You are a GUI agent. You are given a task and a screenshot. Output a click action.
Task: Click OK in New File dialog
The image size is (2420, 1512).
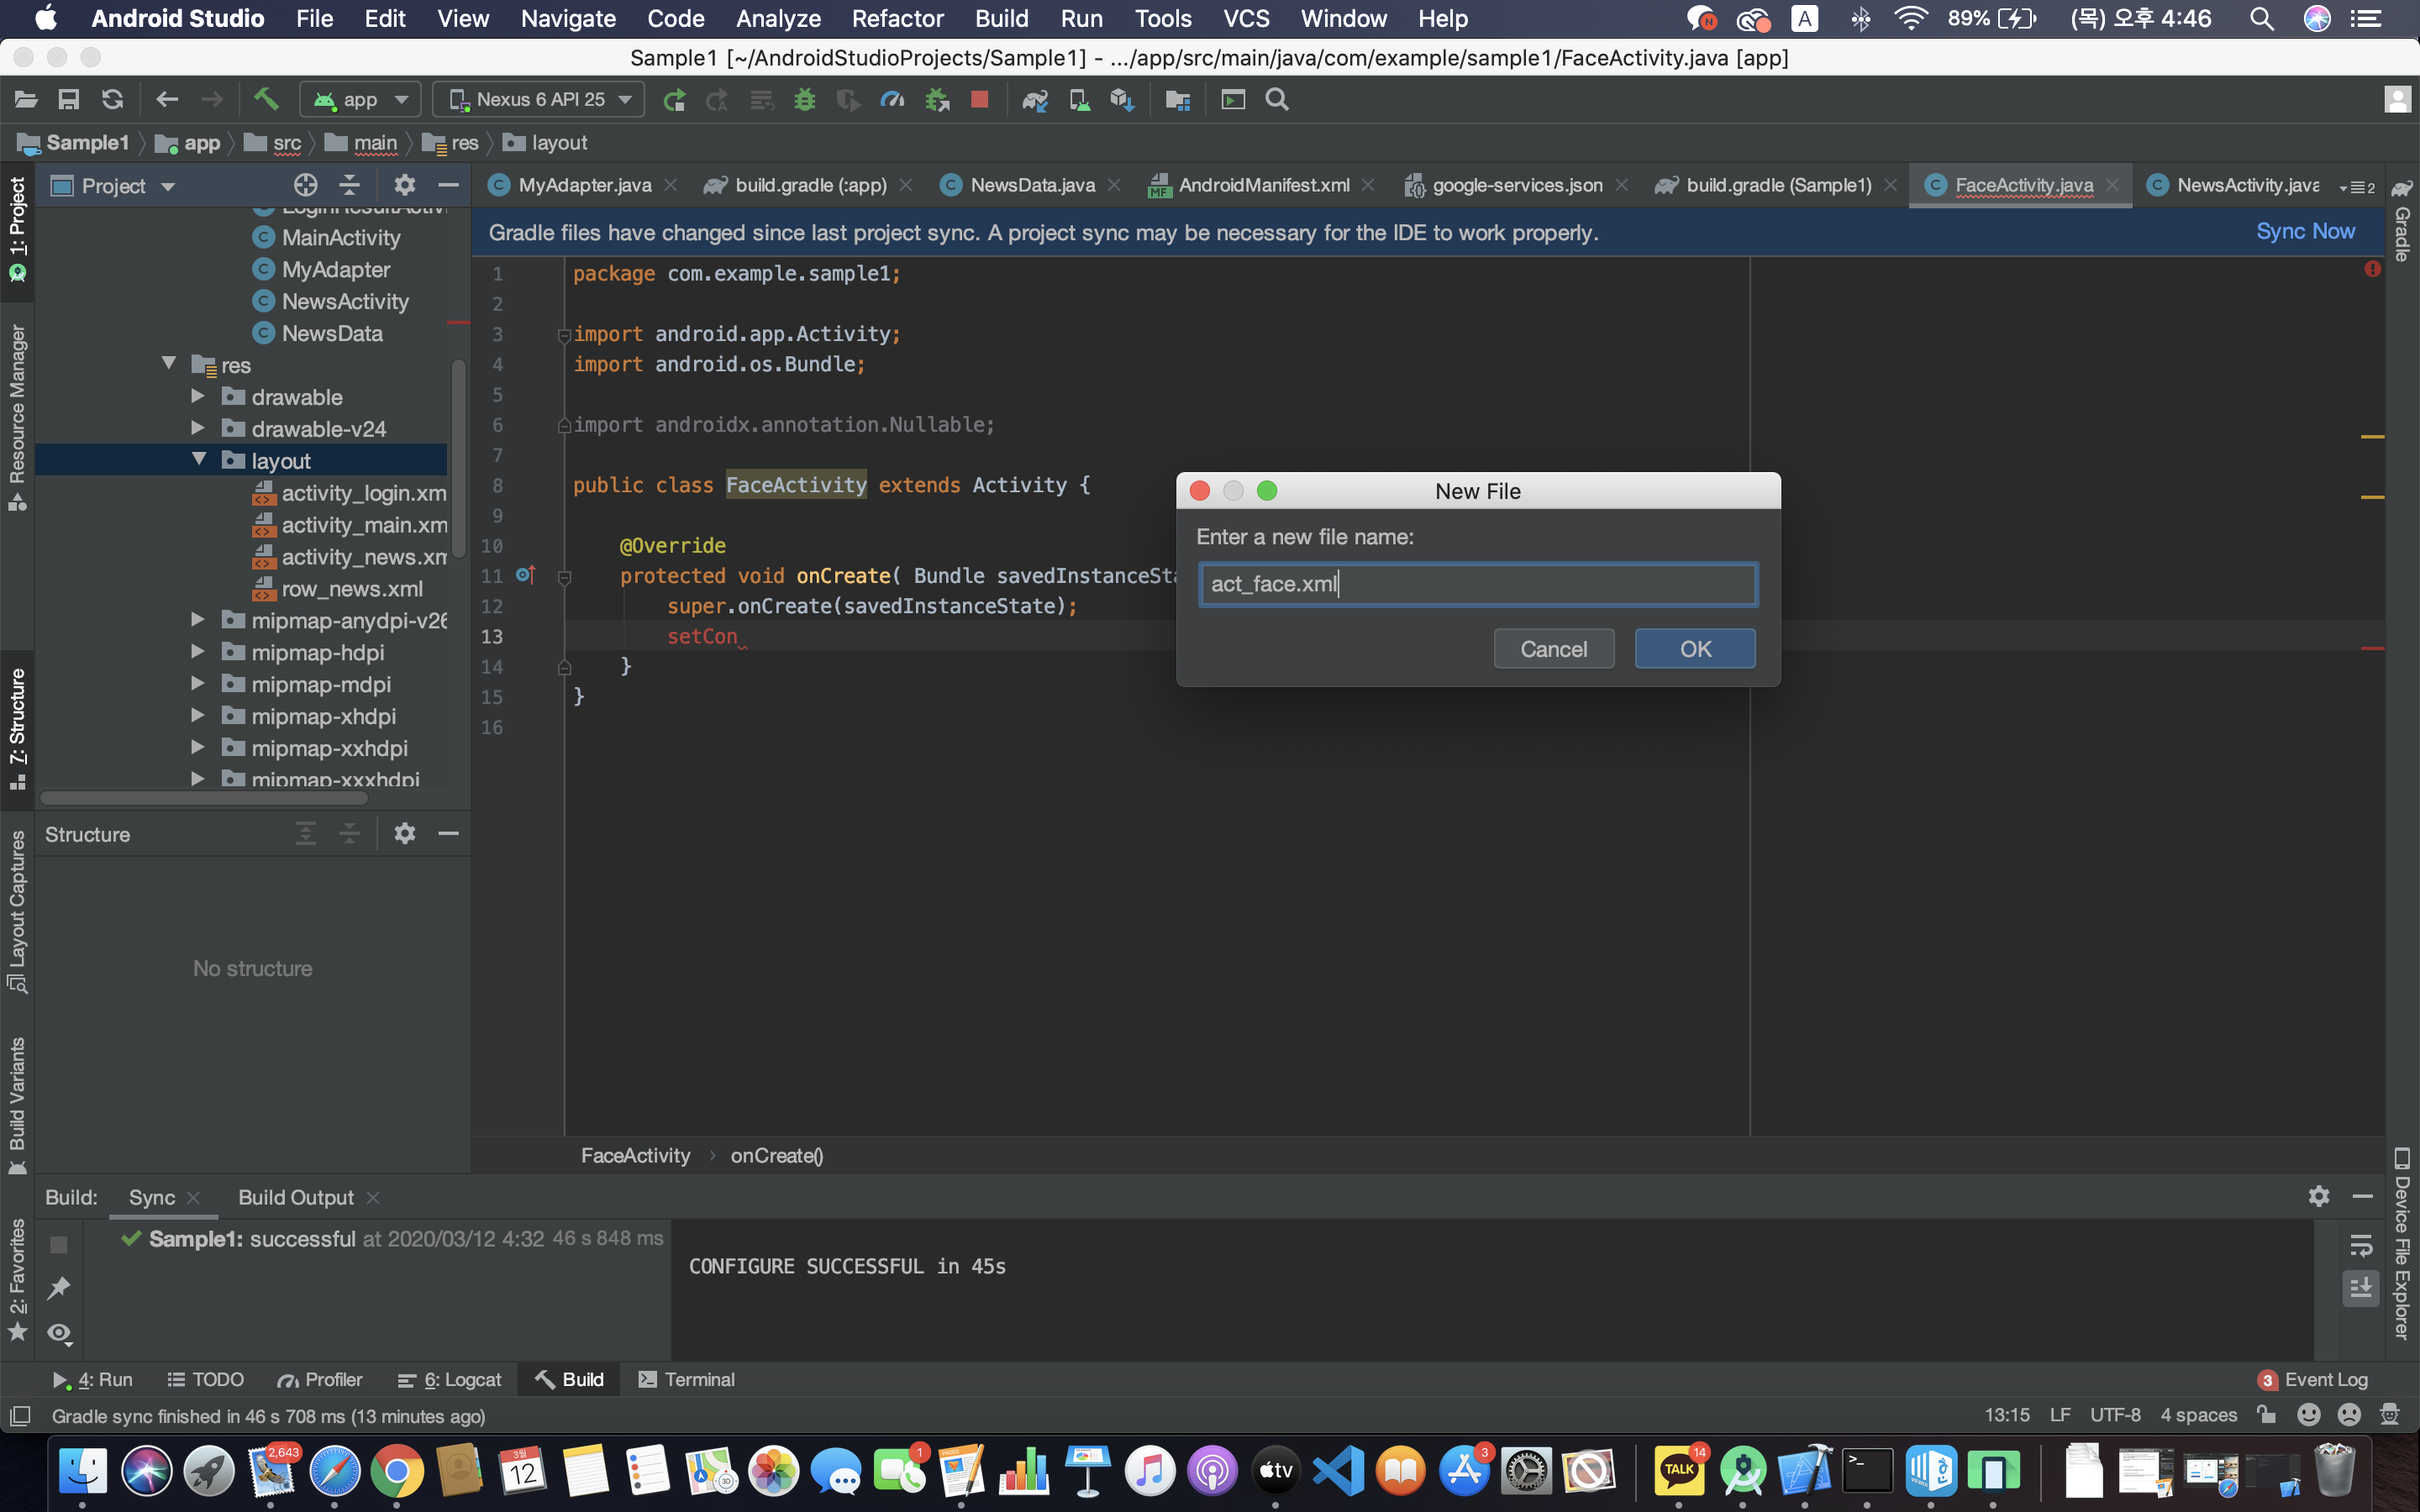click(1694, 649)
